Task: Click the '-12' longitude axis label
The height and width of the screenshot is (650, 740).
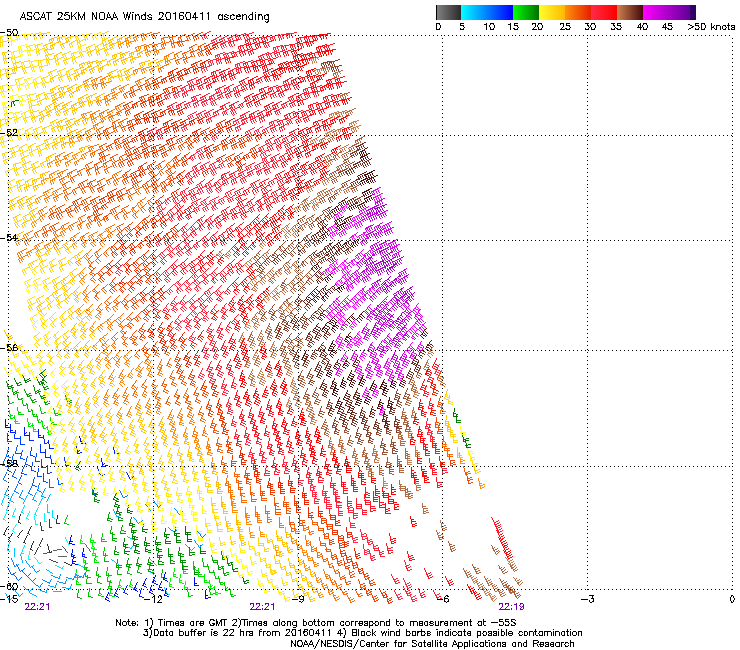Action: pyautogui.click(x=153, y=599)
